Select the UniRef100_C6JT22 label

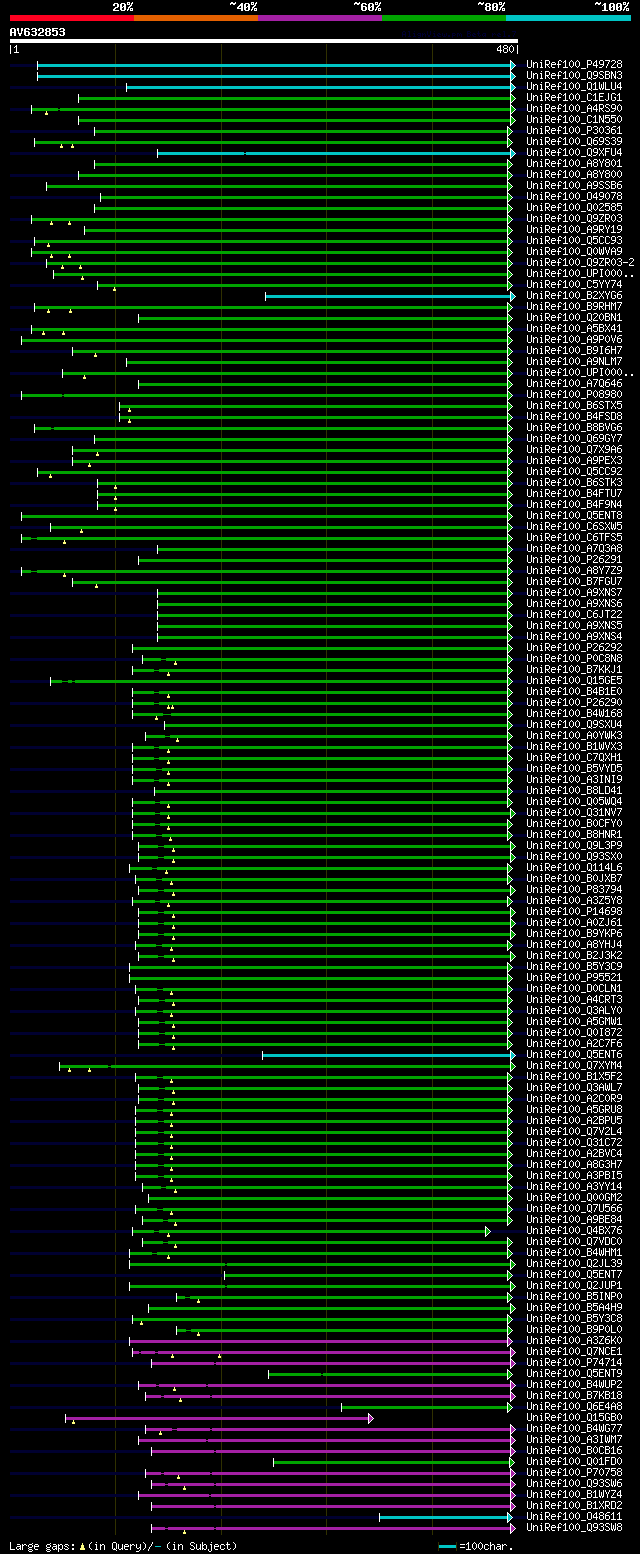(574, 615)
